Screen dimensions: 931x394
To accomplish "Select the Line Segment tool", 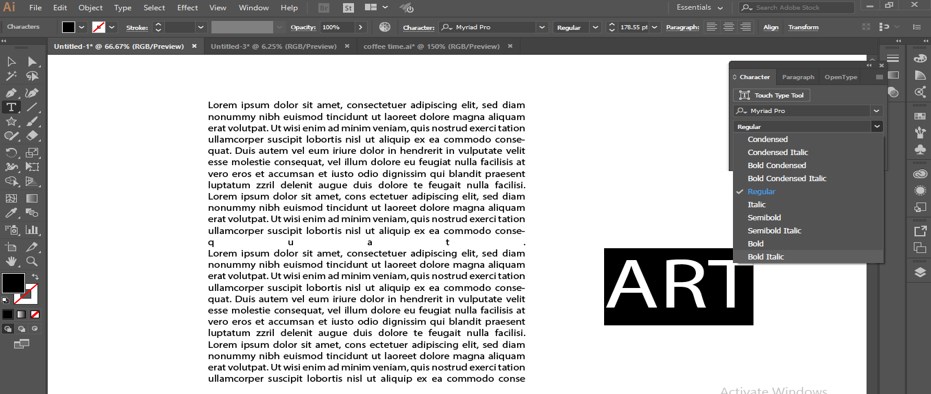I will click(x=32, y=107).
